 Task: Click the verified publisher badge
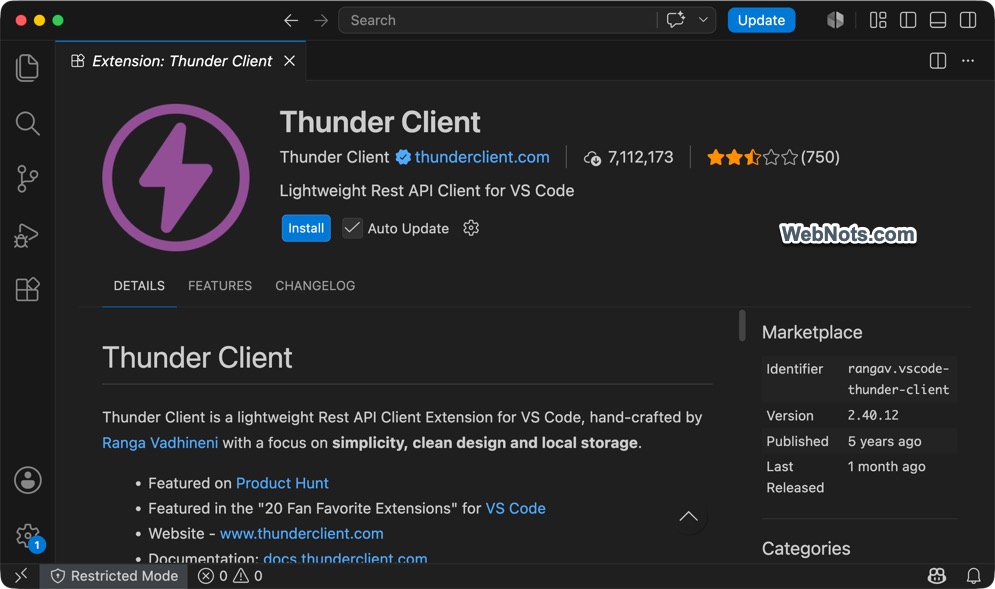click(x=403, y=157)
